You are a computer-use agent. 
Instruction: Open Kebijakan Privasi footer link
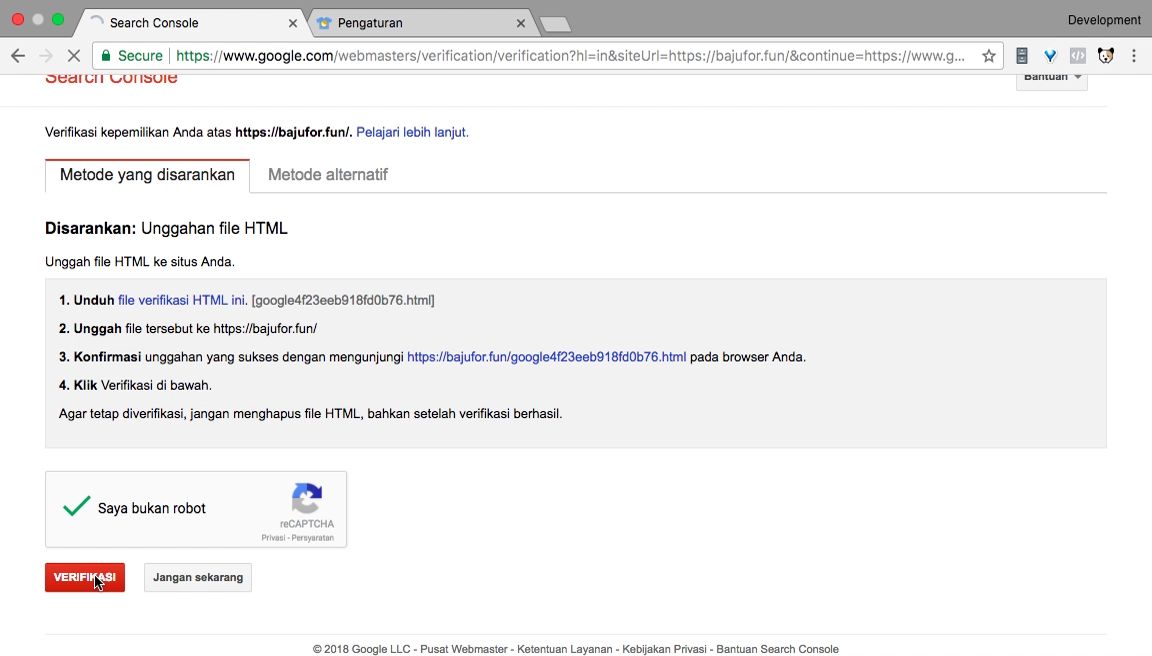pos(664,649)
